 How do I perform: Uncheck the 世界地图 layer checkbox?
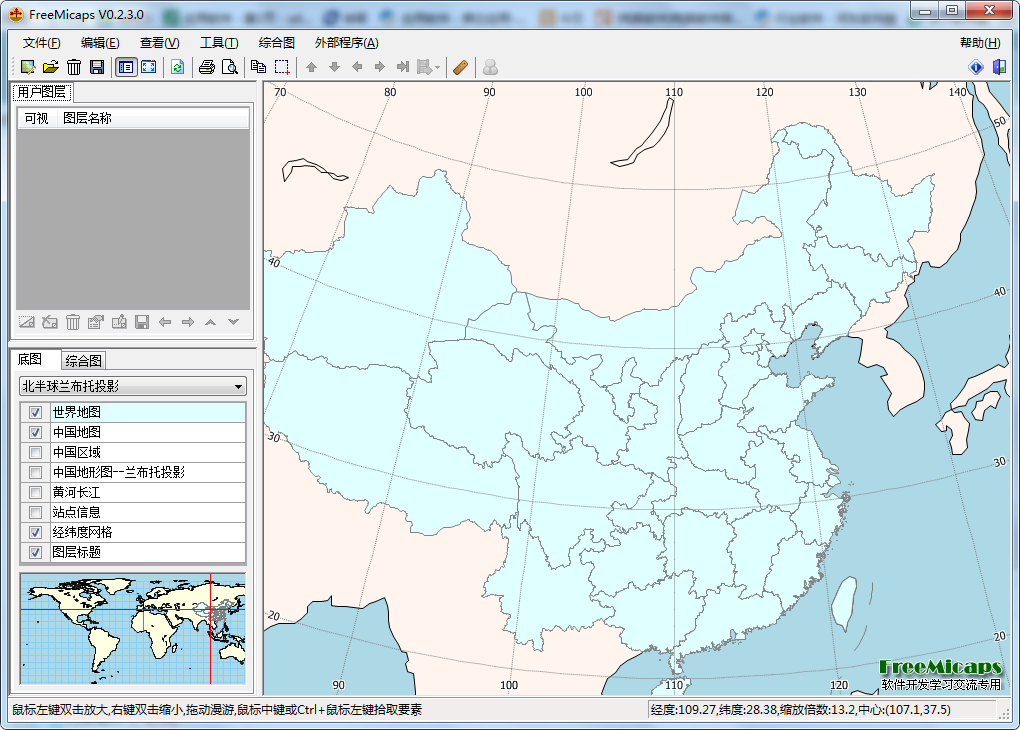(x=36, y=412)
